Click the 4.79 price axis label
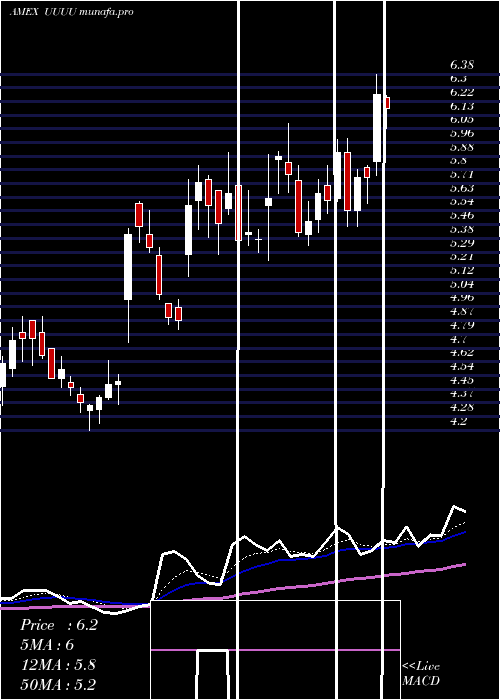 [462, 325]
